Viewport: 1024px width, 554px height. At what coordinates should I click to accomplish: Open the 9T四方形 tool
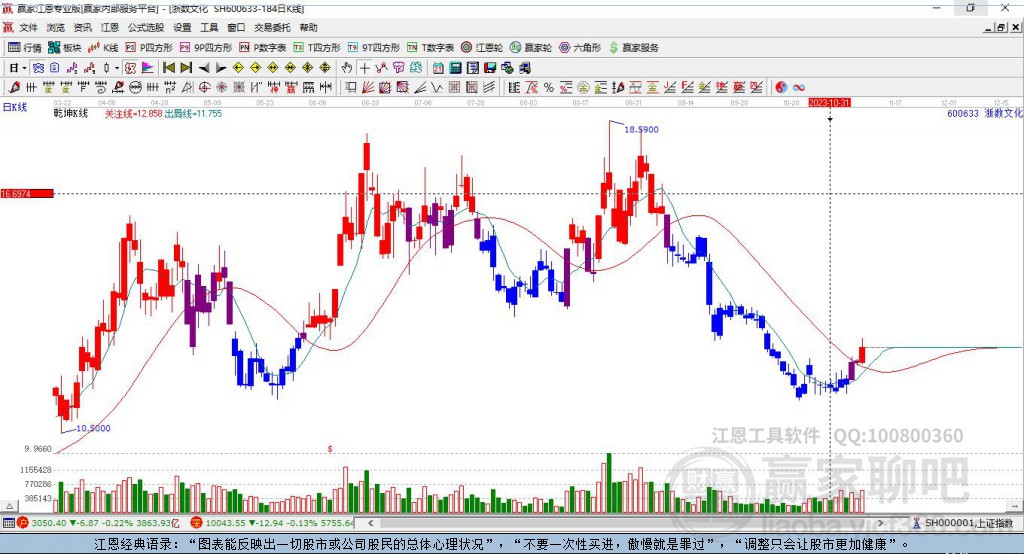point(374,48)
